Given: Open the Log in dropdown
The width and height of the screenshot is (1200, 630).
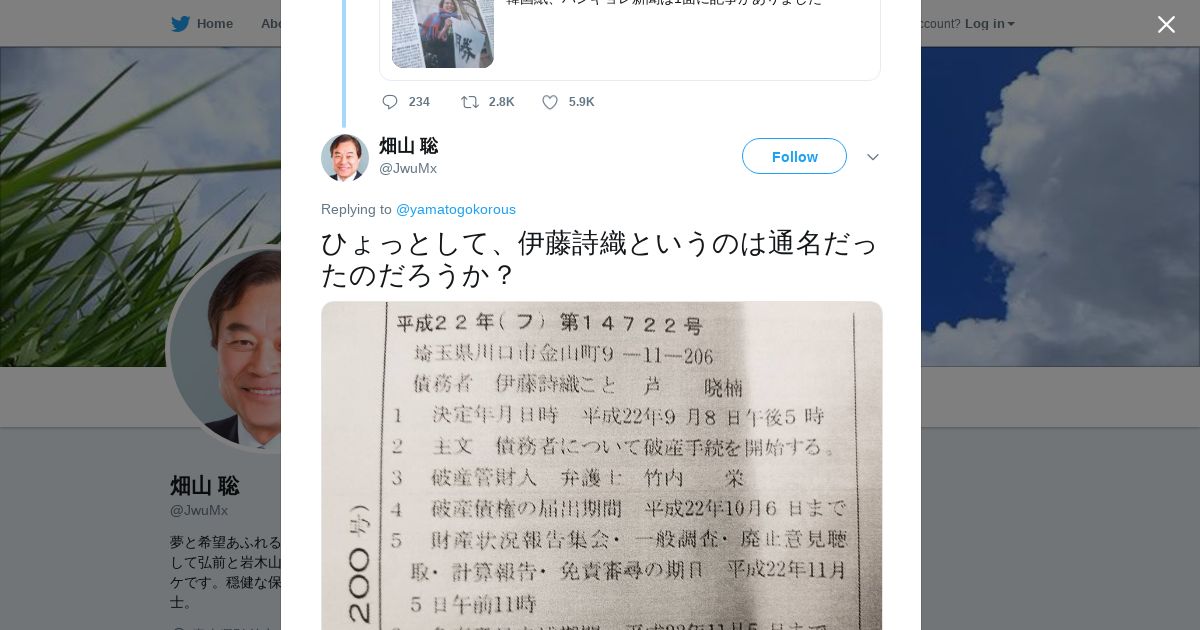Looking at the screenshot, I should [x=989, y=24].
